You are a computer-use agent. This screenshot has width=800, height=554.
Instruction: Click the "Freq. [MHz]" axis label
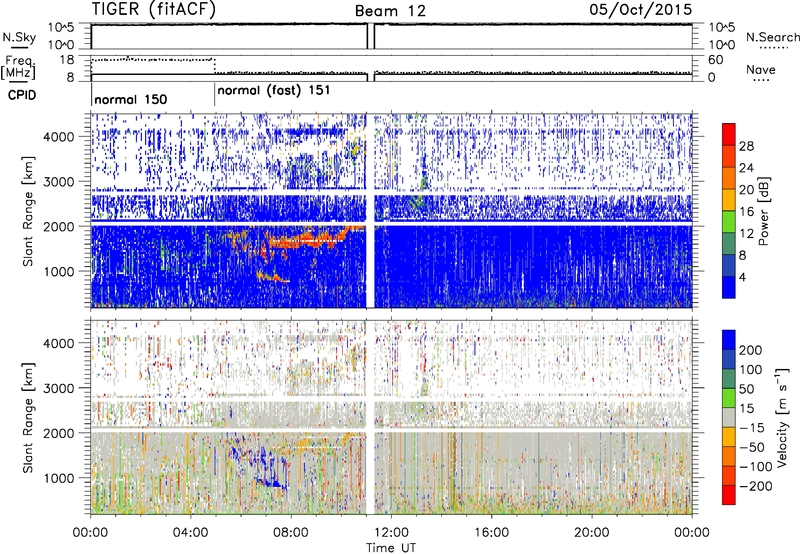pyautogui.click(x=18, y=68)
